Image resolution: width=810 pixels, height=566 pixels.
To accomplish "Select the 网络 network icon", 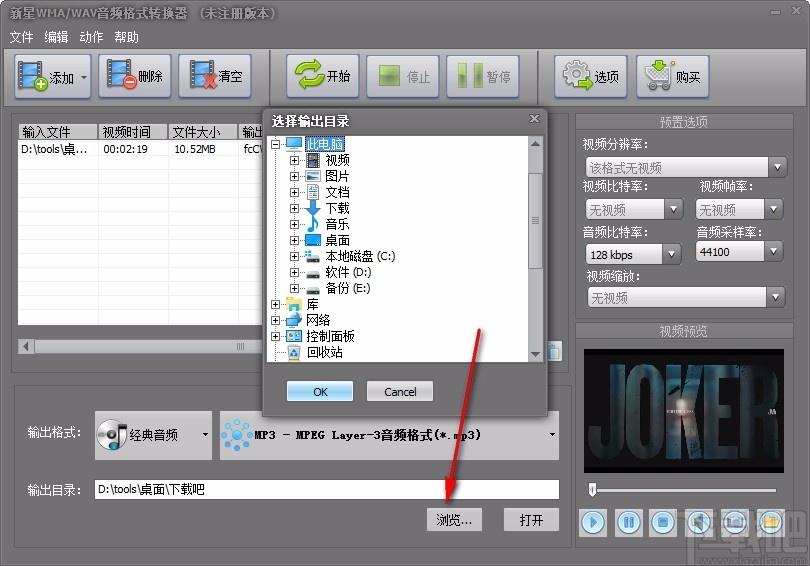I will [294, 320].
